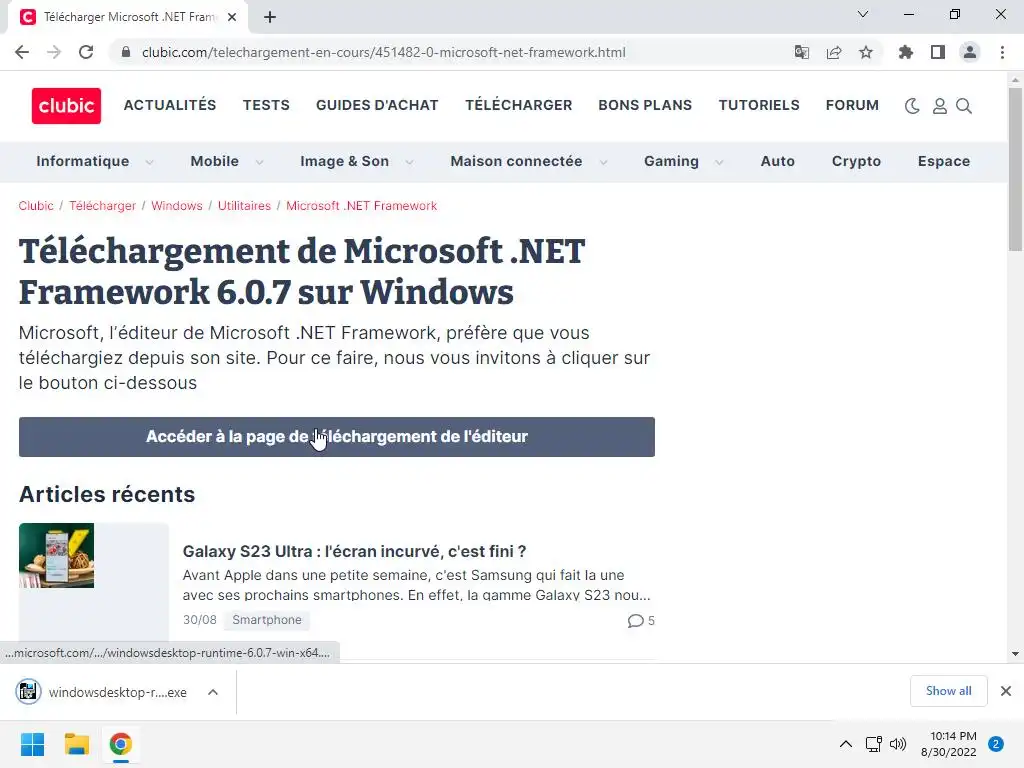
Task: Open the taskbar clock 10:14 PM
Action: 948,744
